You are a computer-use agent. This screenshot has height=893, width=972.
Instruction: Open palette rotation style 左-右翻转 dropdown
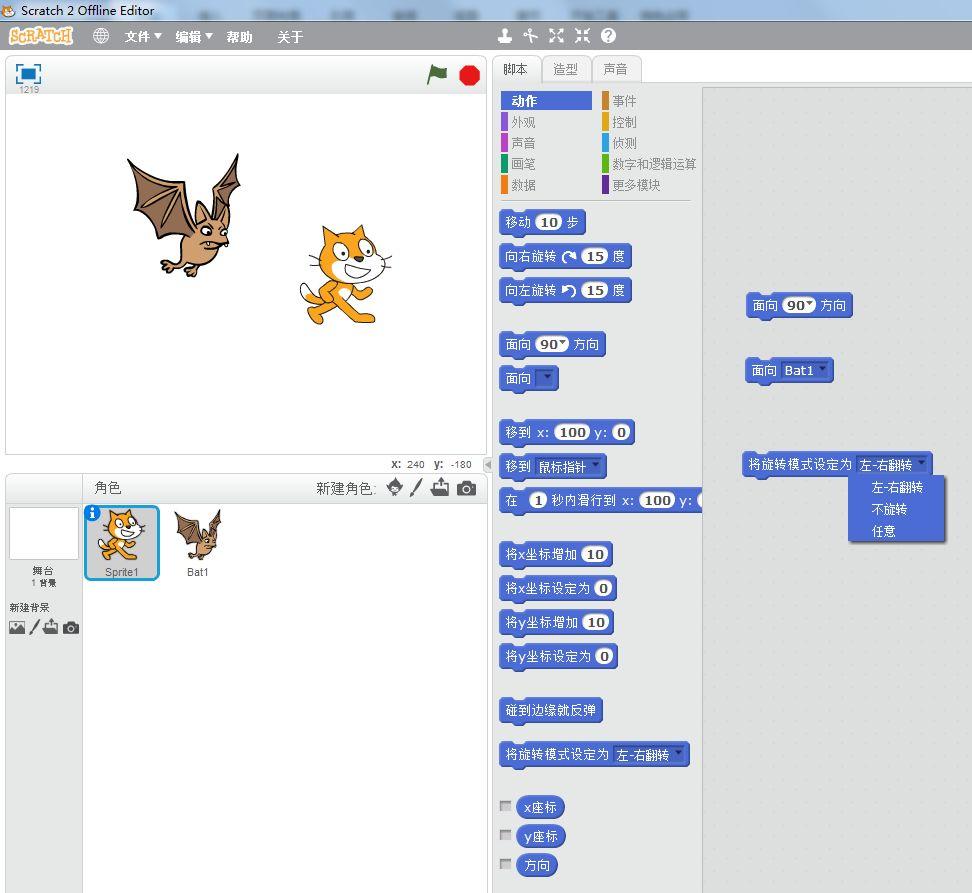(679, 753)
